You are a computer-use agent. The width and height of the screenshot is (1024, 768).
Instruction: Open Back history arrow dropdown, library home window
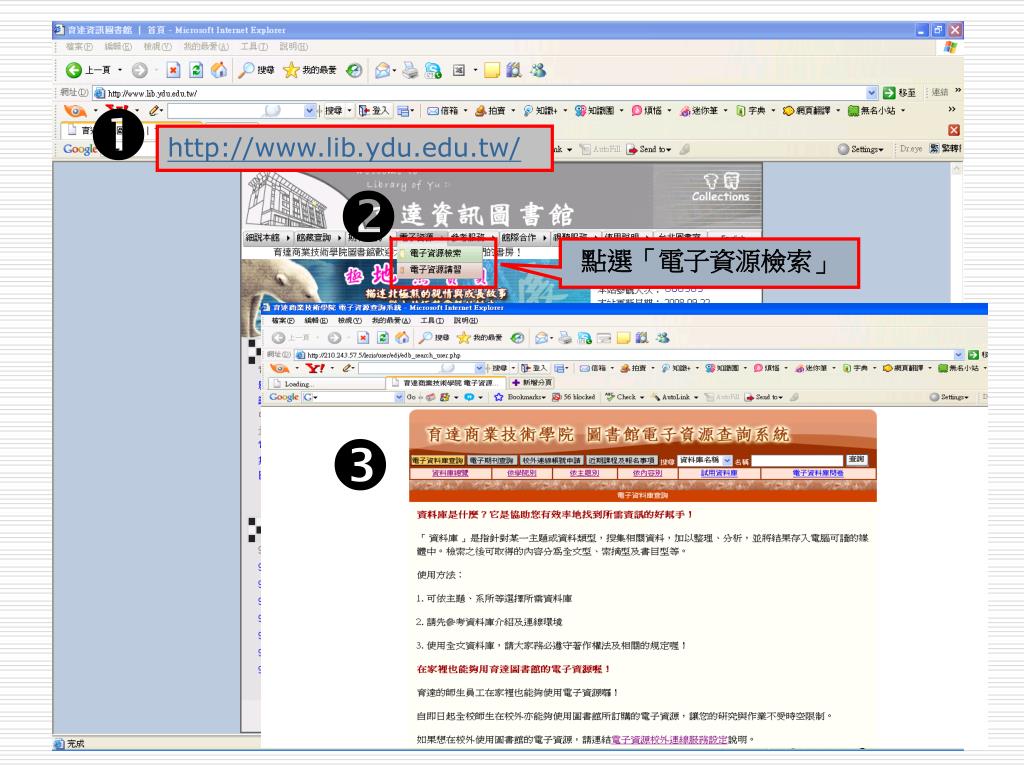(x=120, y=70)
